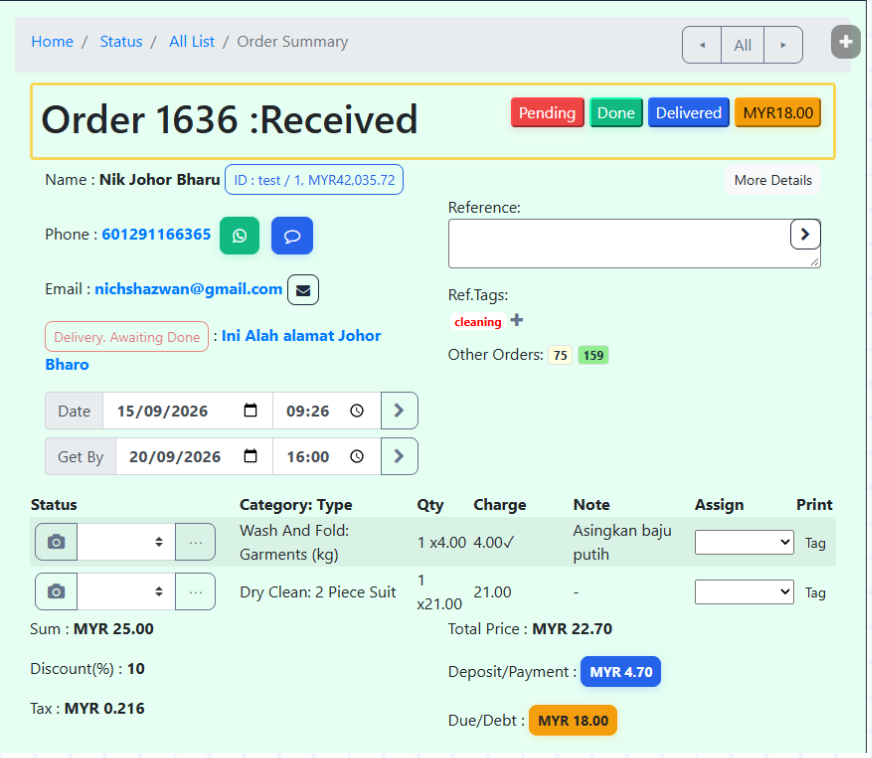Go to previous order arrow

pyautogui.click(x=702, y=45)
